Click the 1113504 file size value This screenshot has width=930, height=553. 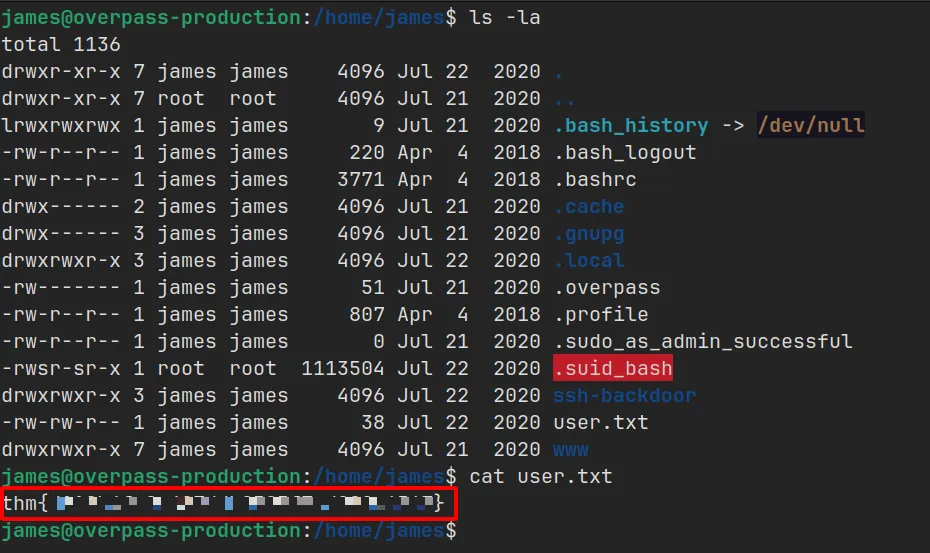343,368
